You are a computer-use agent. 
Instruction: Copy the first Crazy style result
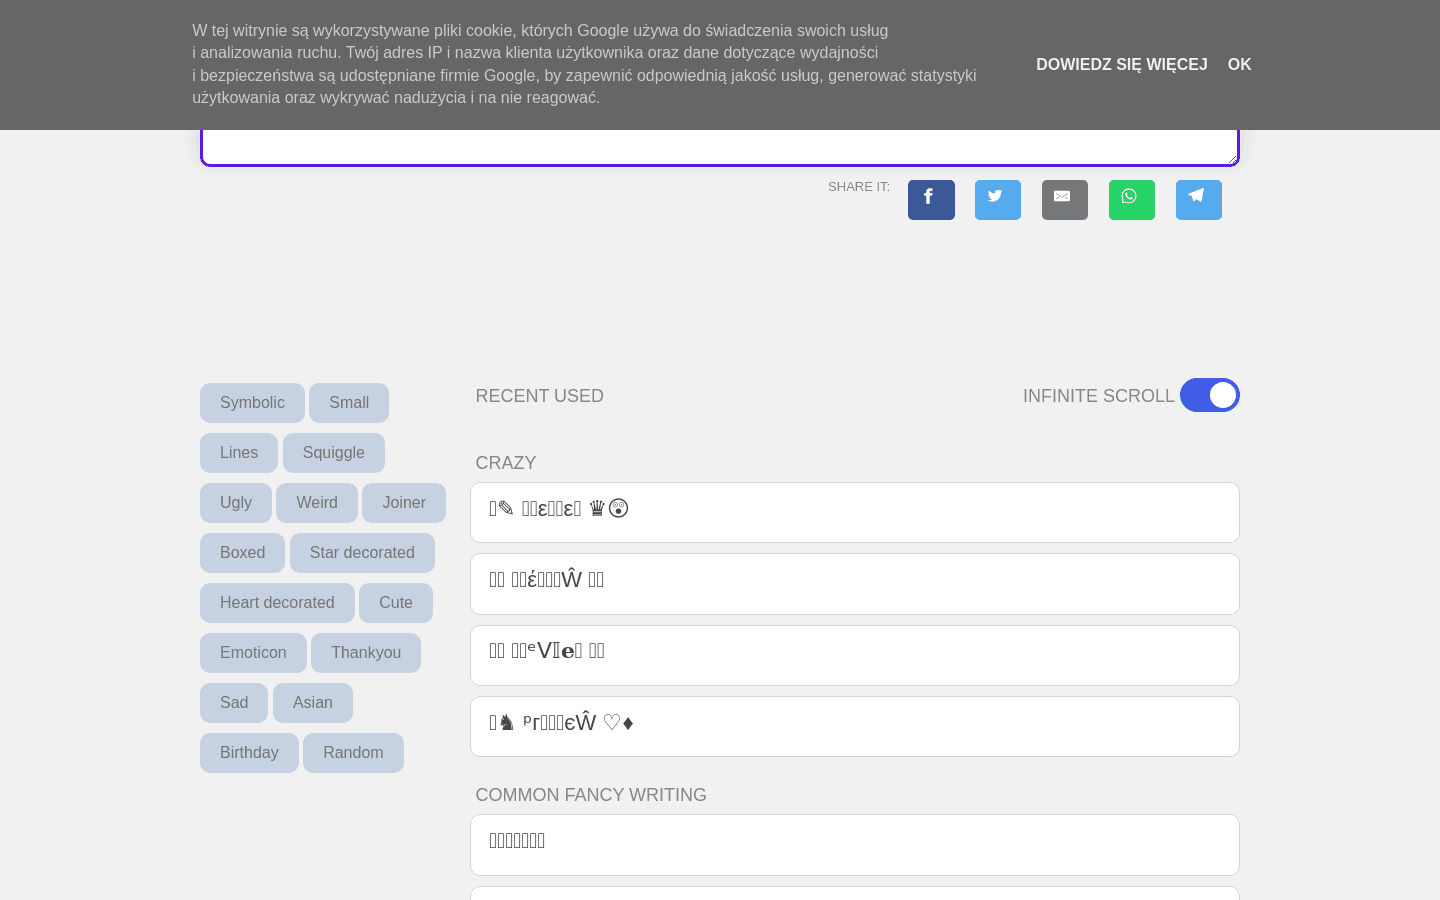854,512
